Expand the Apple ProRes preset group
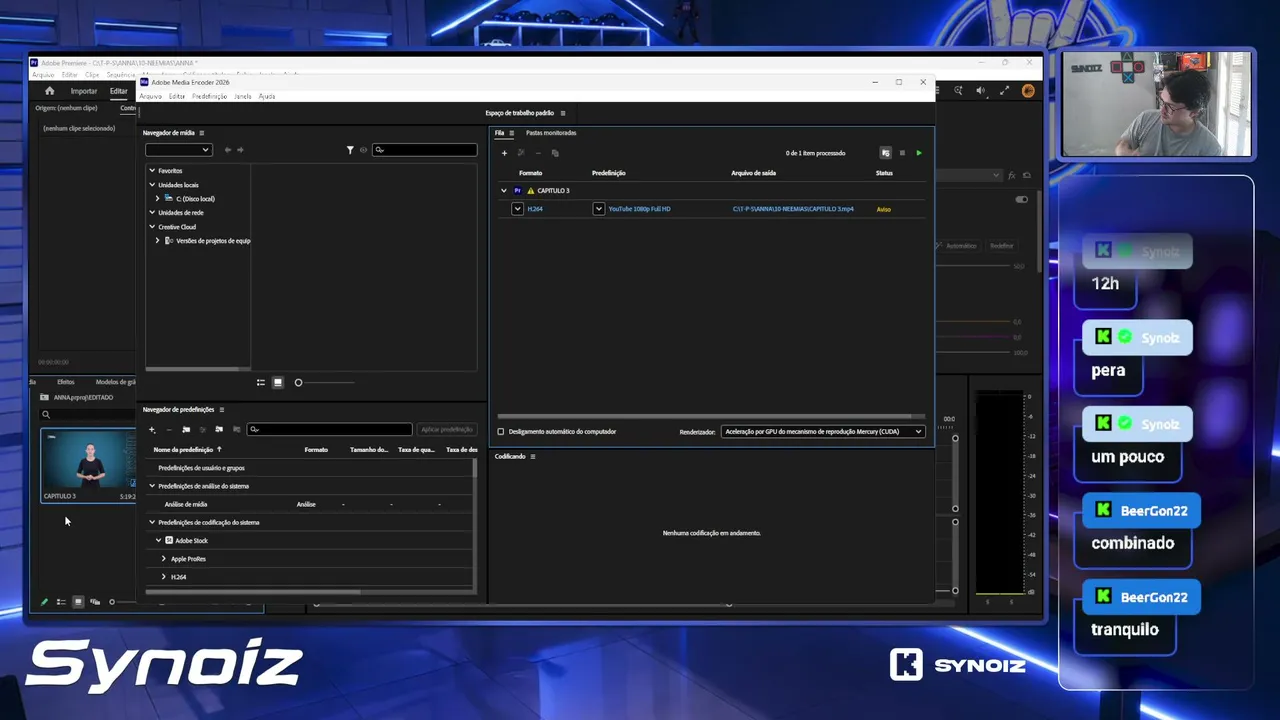 [164, 559]
